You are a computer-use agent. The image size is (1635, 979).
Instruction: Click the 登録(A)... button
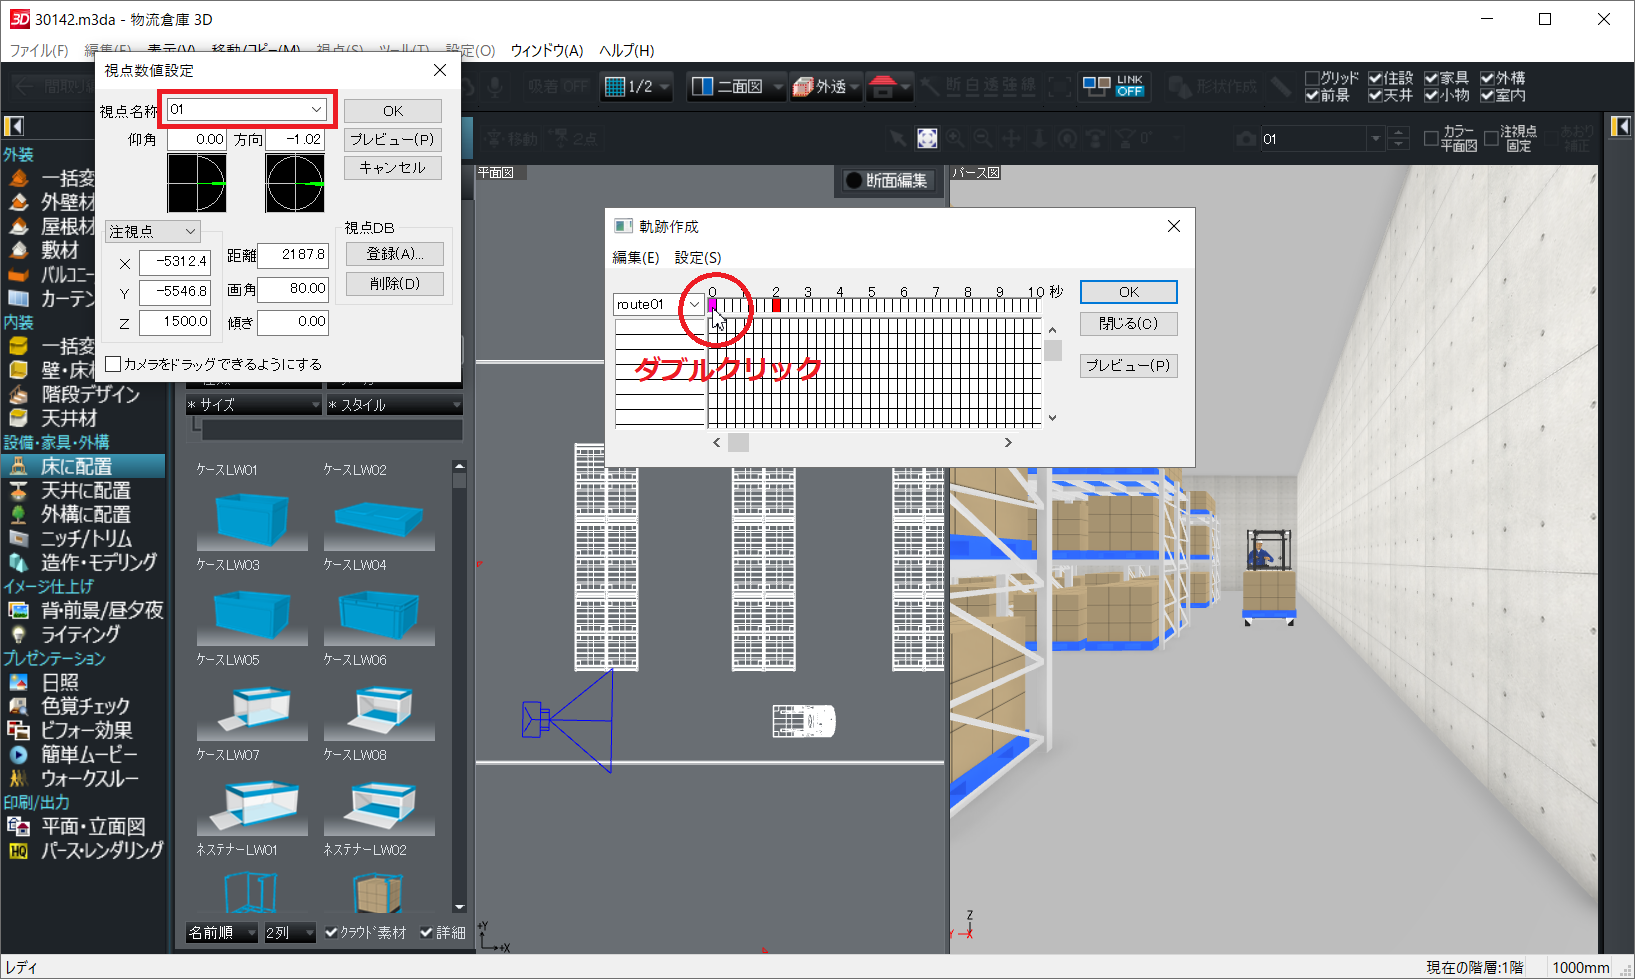[x=394, y=254]
